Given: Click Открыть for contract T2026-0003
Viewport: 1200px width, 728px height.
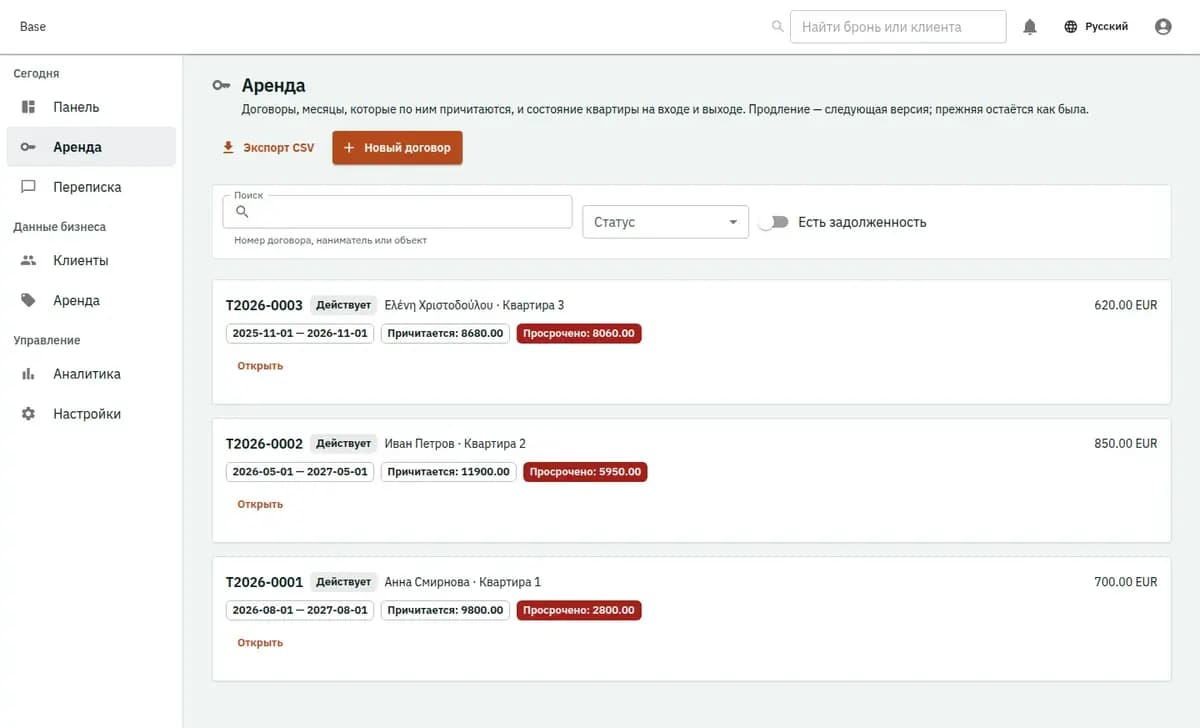Looking at the screenshot, I should [260, 366].
